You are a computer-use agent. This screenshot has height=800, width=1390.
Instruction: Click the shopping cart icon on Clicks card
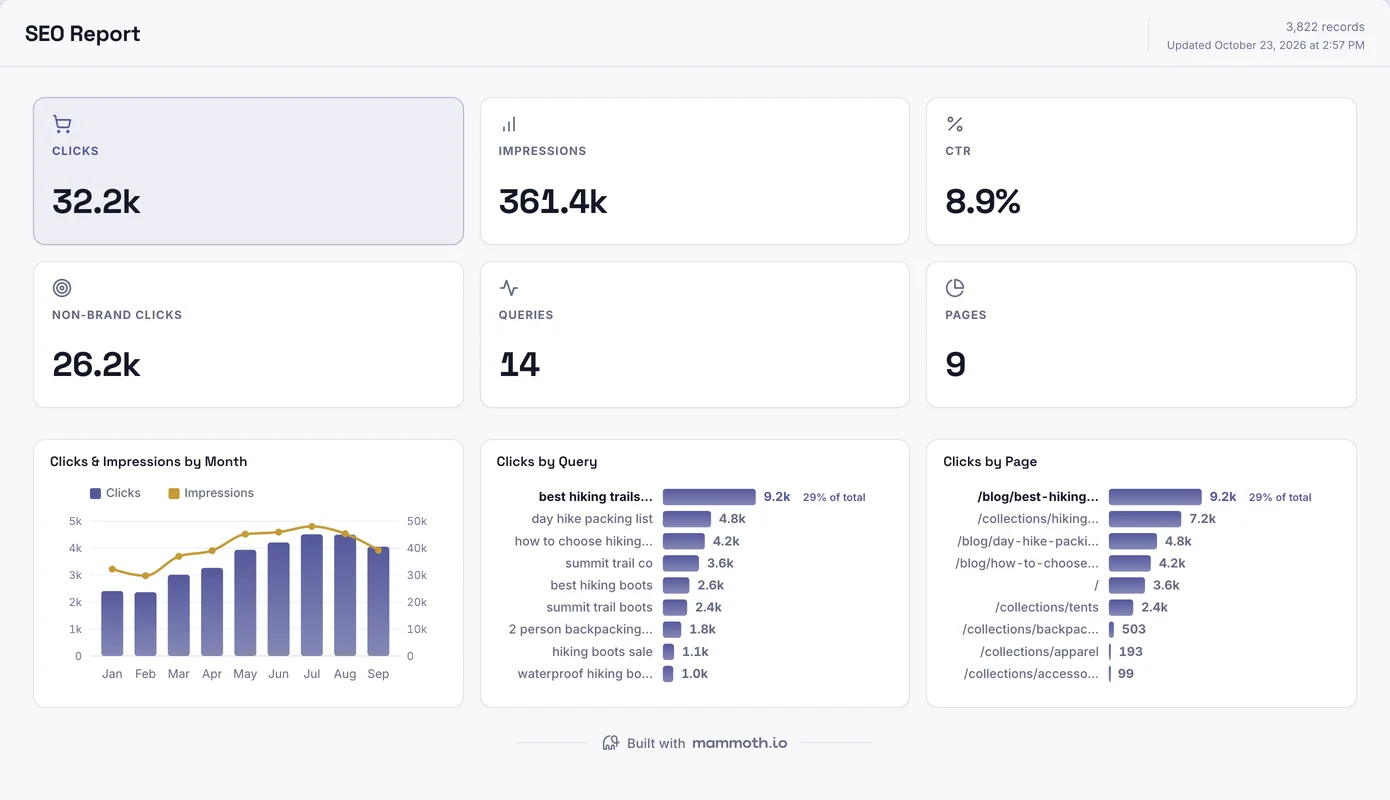click(x=62, y=124)
